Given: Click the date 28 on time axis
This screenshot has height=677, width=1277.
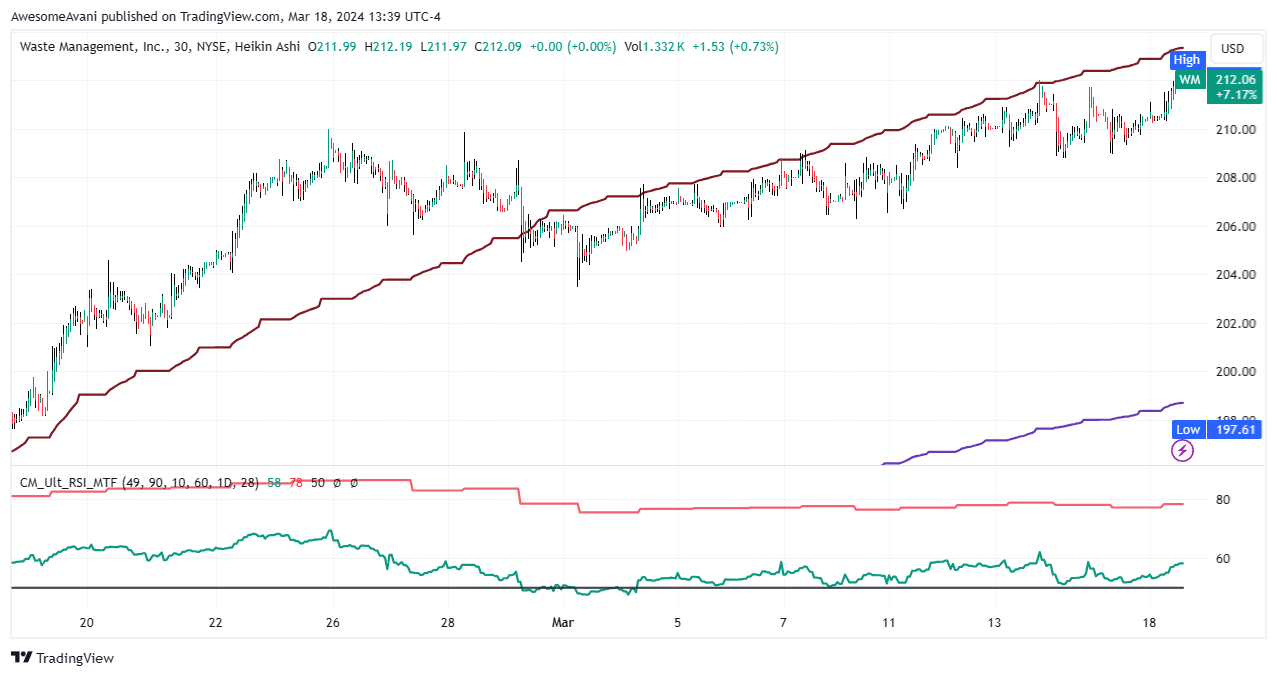Looking at the screenshot, I should pyautogui.click(x=448, y=623).
